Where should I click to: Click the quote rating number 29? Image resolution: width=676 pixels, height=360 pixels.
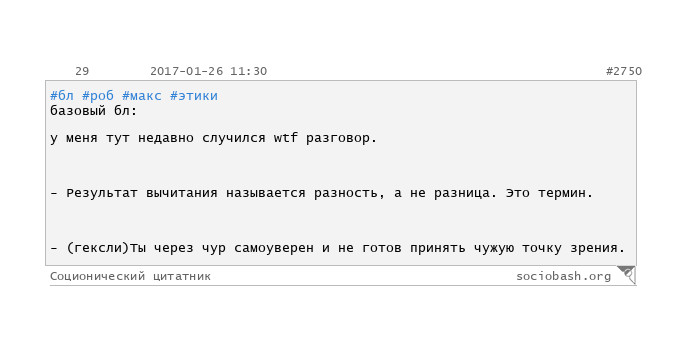point(82,71)
